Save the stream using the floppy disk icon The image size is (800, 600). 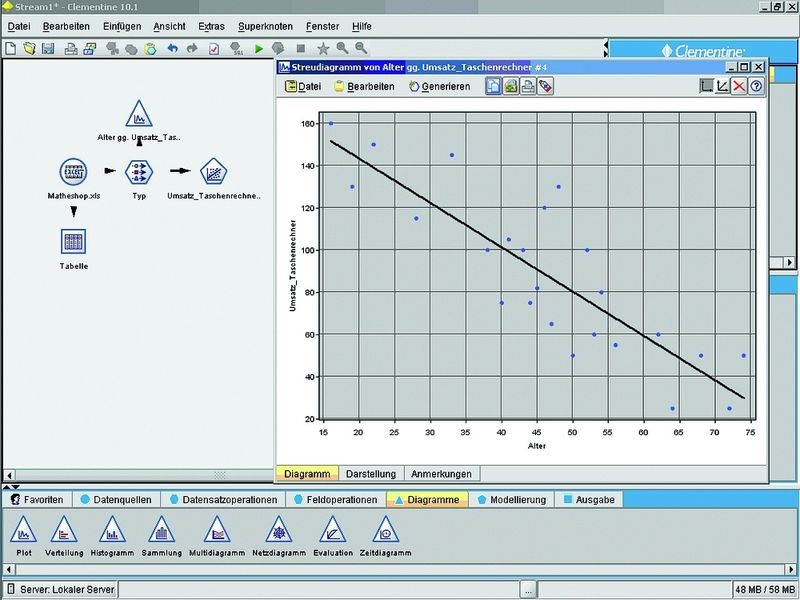point(48,48)
